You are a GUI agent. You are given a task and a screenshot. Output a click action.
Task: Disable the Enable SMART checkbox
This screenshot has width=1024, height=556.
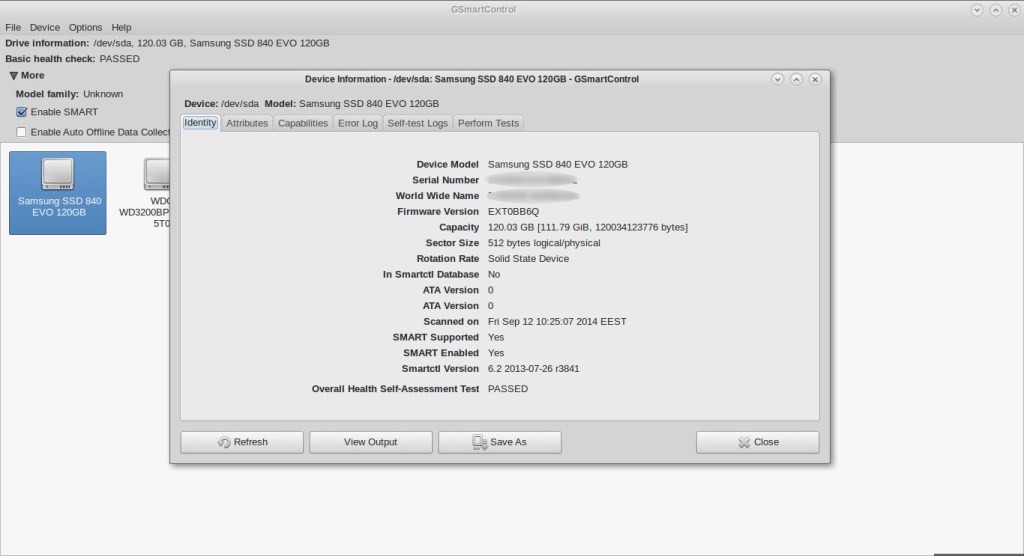tap(22, 112)
